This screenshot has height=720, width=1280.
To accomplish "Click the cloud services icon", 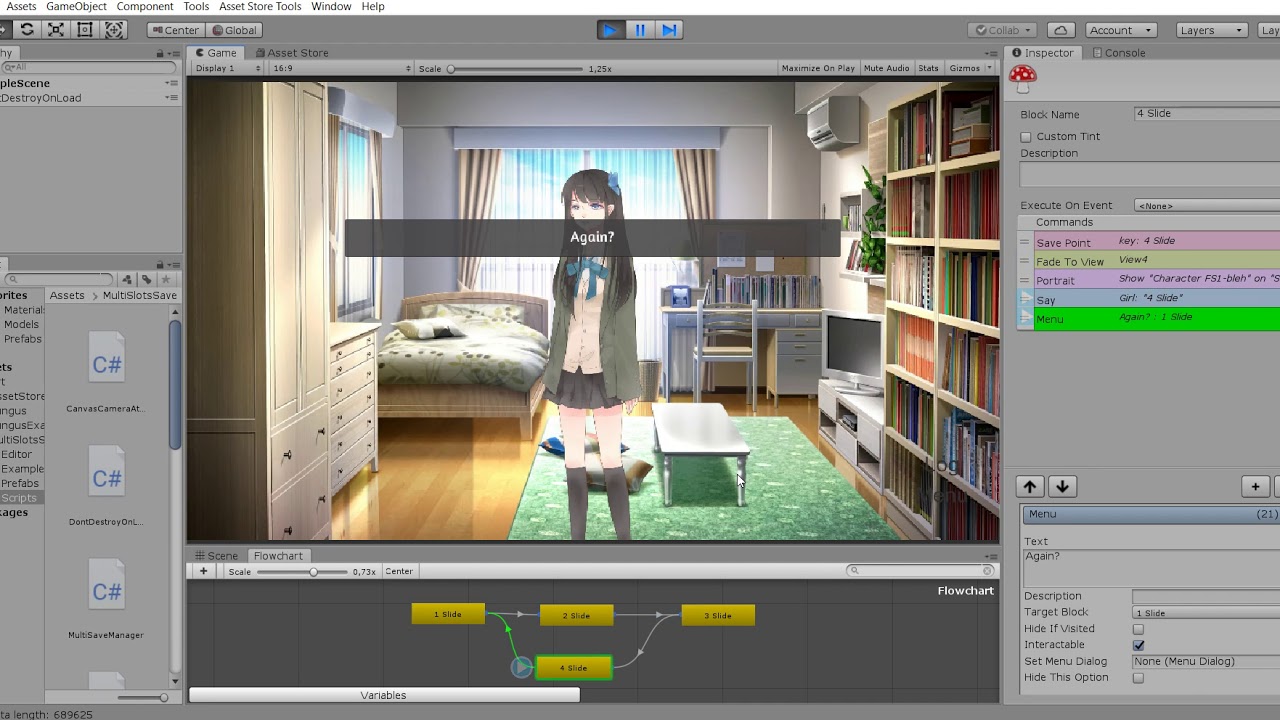I will click(x=1061, y=30).
